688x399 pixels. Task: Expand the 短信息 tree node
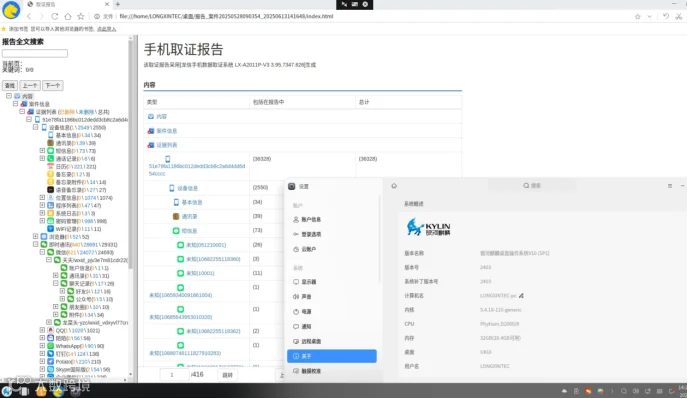click(42, 151)
